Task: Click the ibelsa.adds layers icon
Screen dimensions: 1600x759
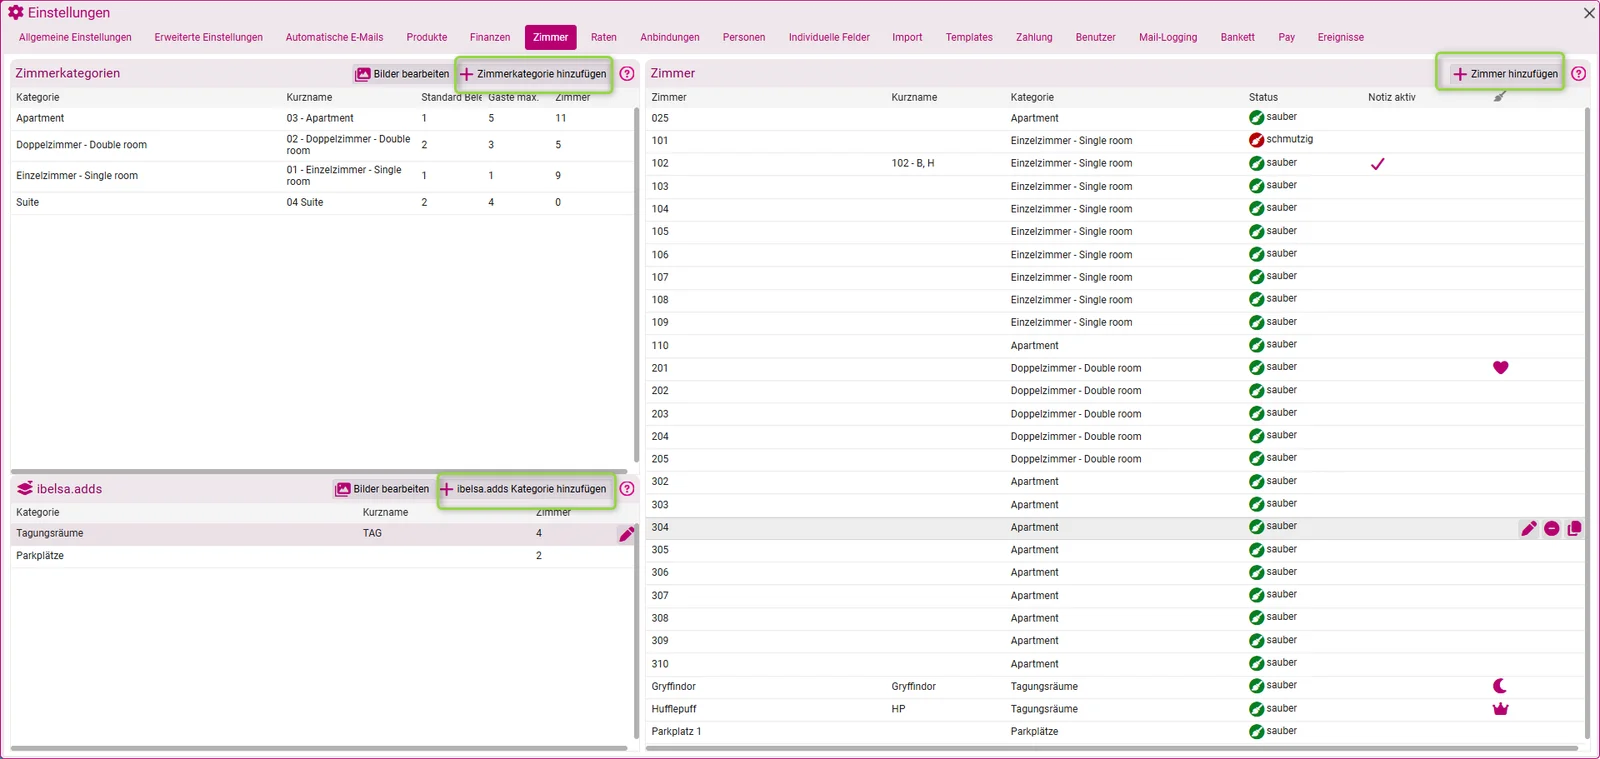Action: 25,489
